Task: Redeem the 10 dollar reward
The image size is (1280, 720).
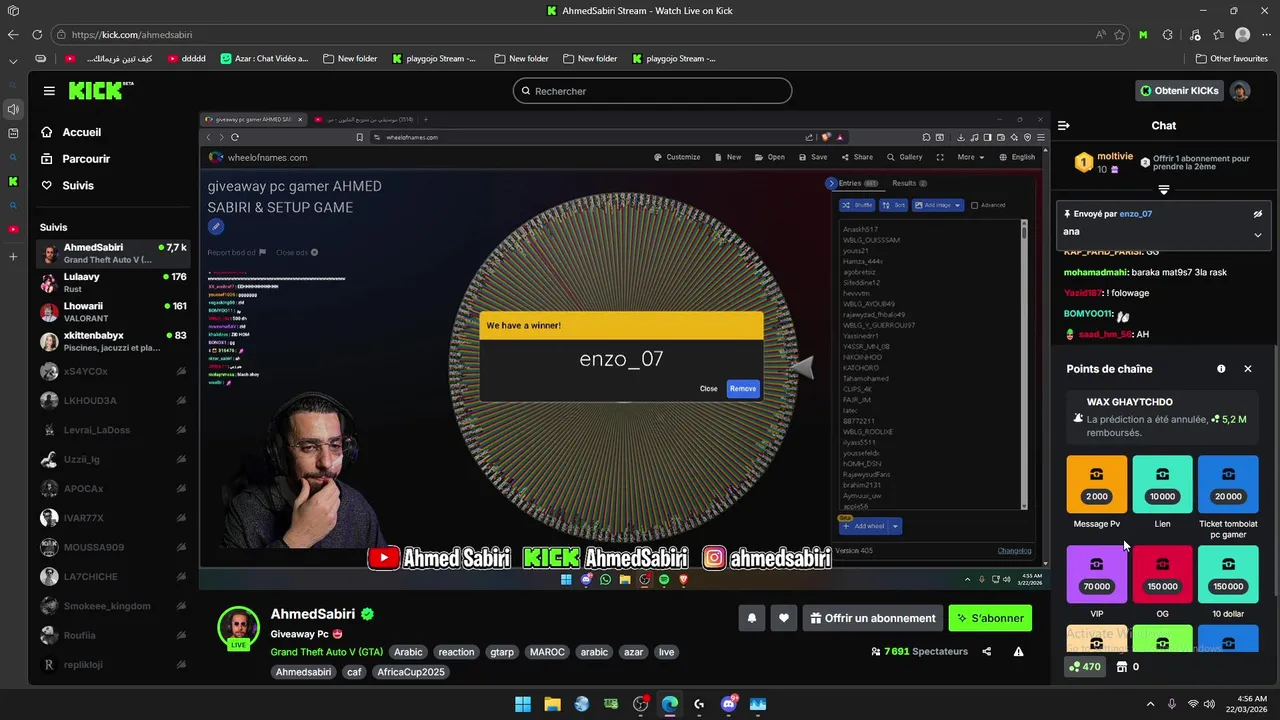Action: click(x=1228, y=575)
